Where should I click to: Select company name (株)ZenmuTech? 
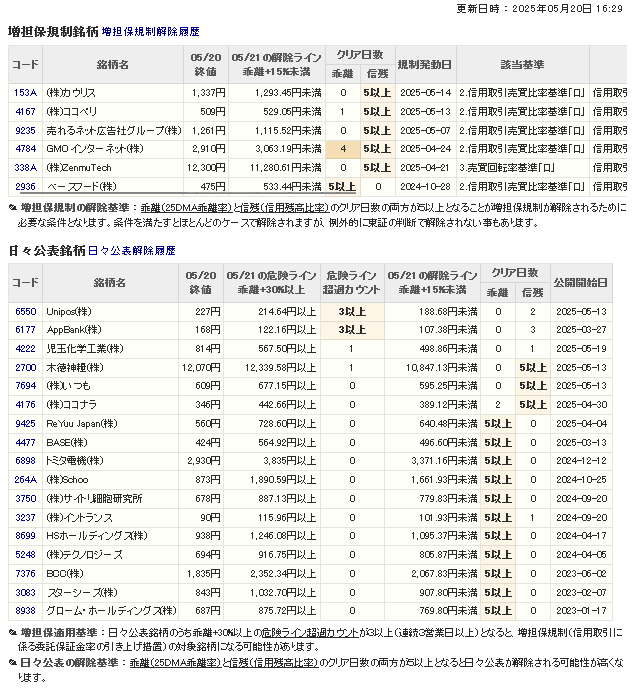79,168
